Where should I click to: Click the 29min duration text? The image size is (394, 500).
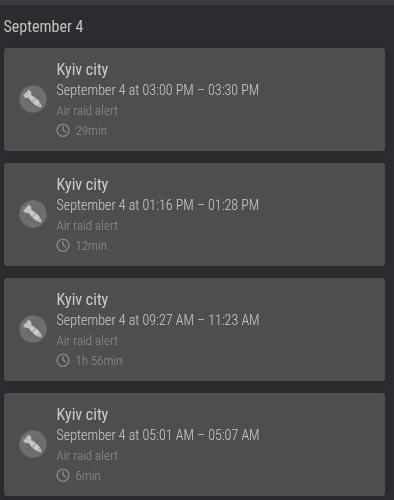pyautogui.click(x=91, y=131)
